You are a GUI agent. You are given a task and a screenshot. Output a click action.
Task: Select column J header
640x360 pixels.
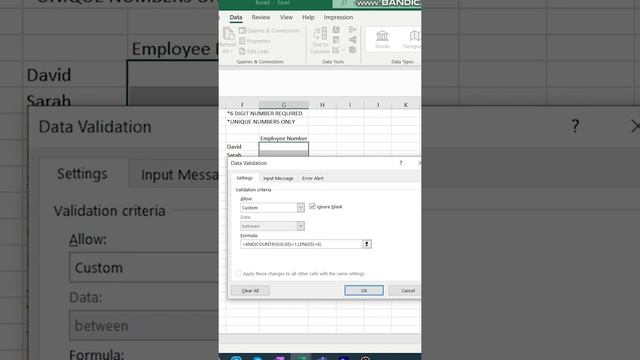click(x=378, y=105)
